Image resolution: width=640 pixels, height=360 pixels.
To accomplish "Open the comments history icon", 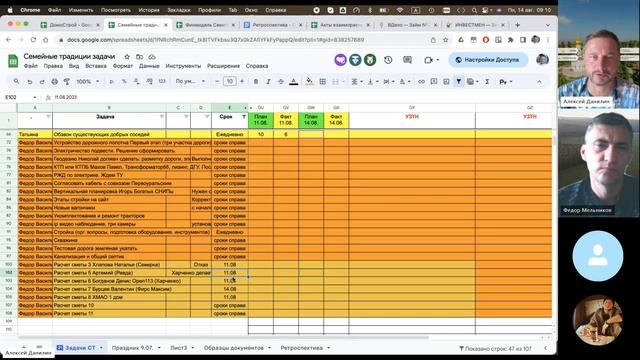I will pyautogui.click(x=407, y=60).
